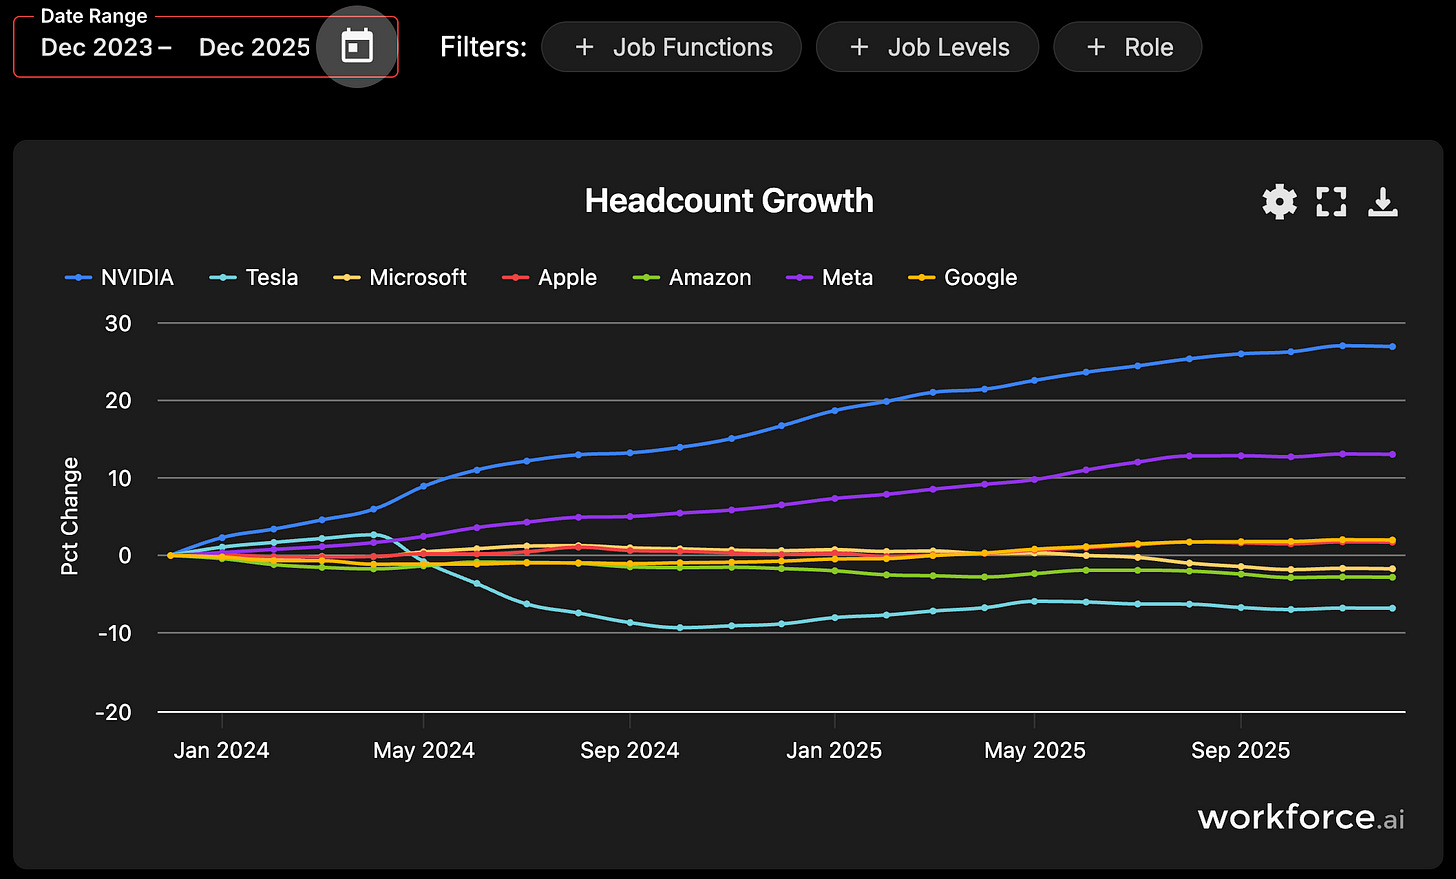The height and width of the screenshot is (879, 1456).
Task: Click the 30 y-axis tick label
Action: tap(118, 323)
